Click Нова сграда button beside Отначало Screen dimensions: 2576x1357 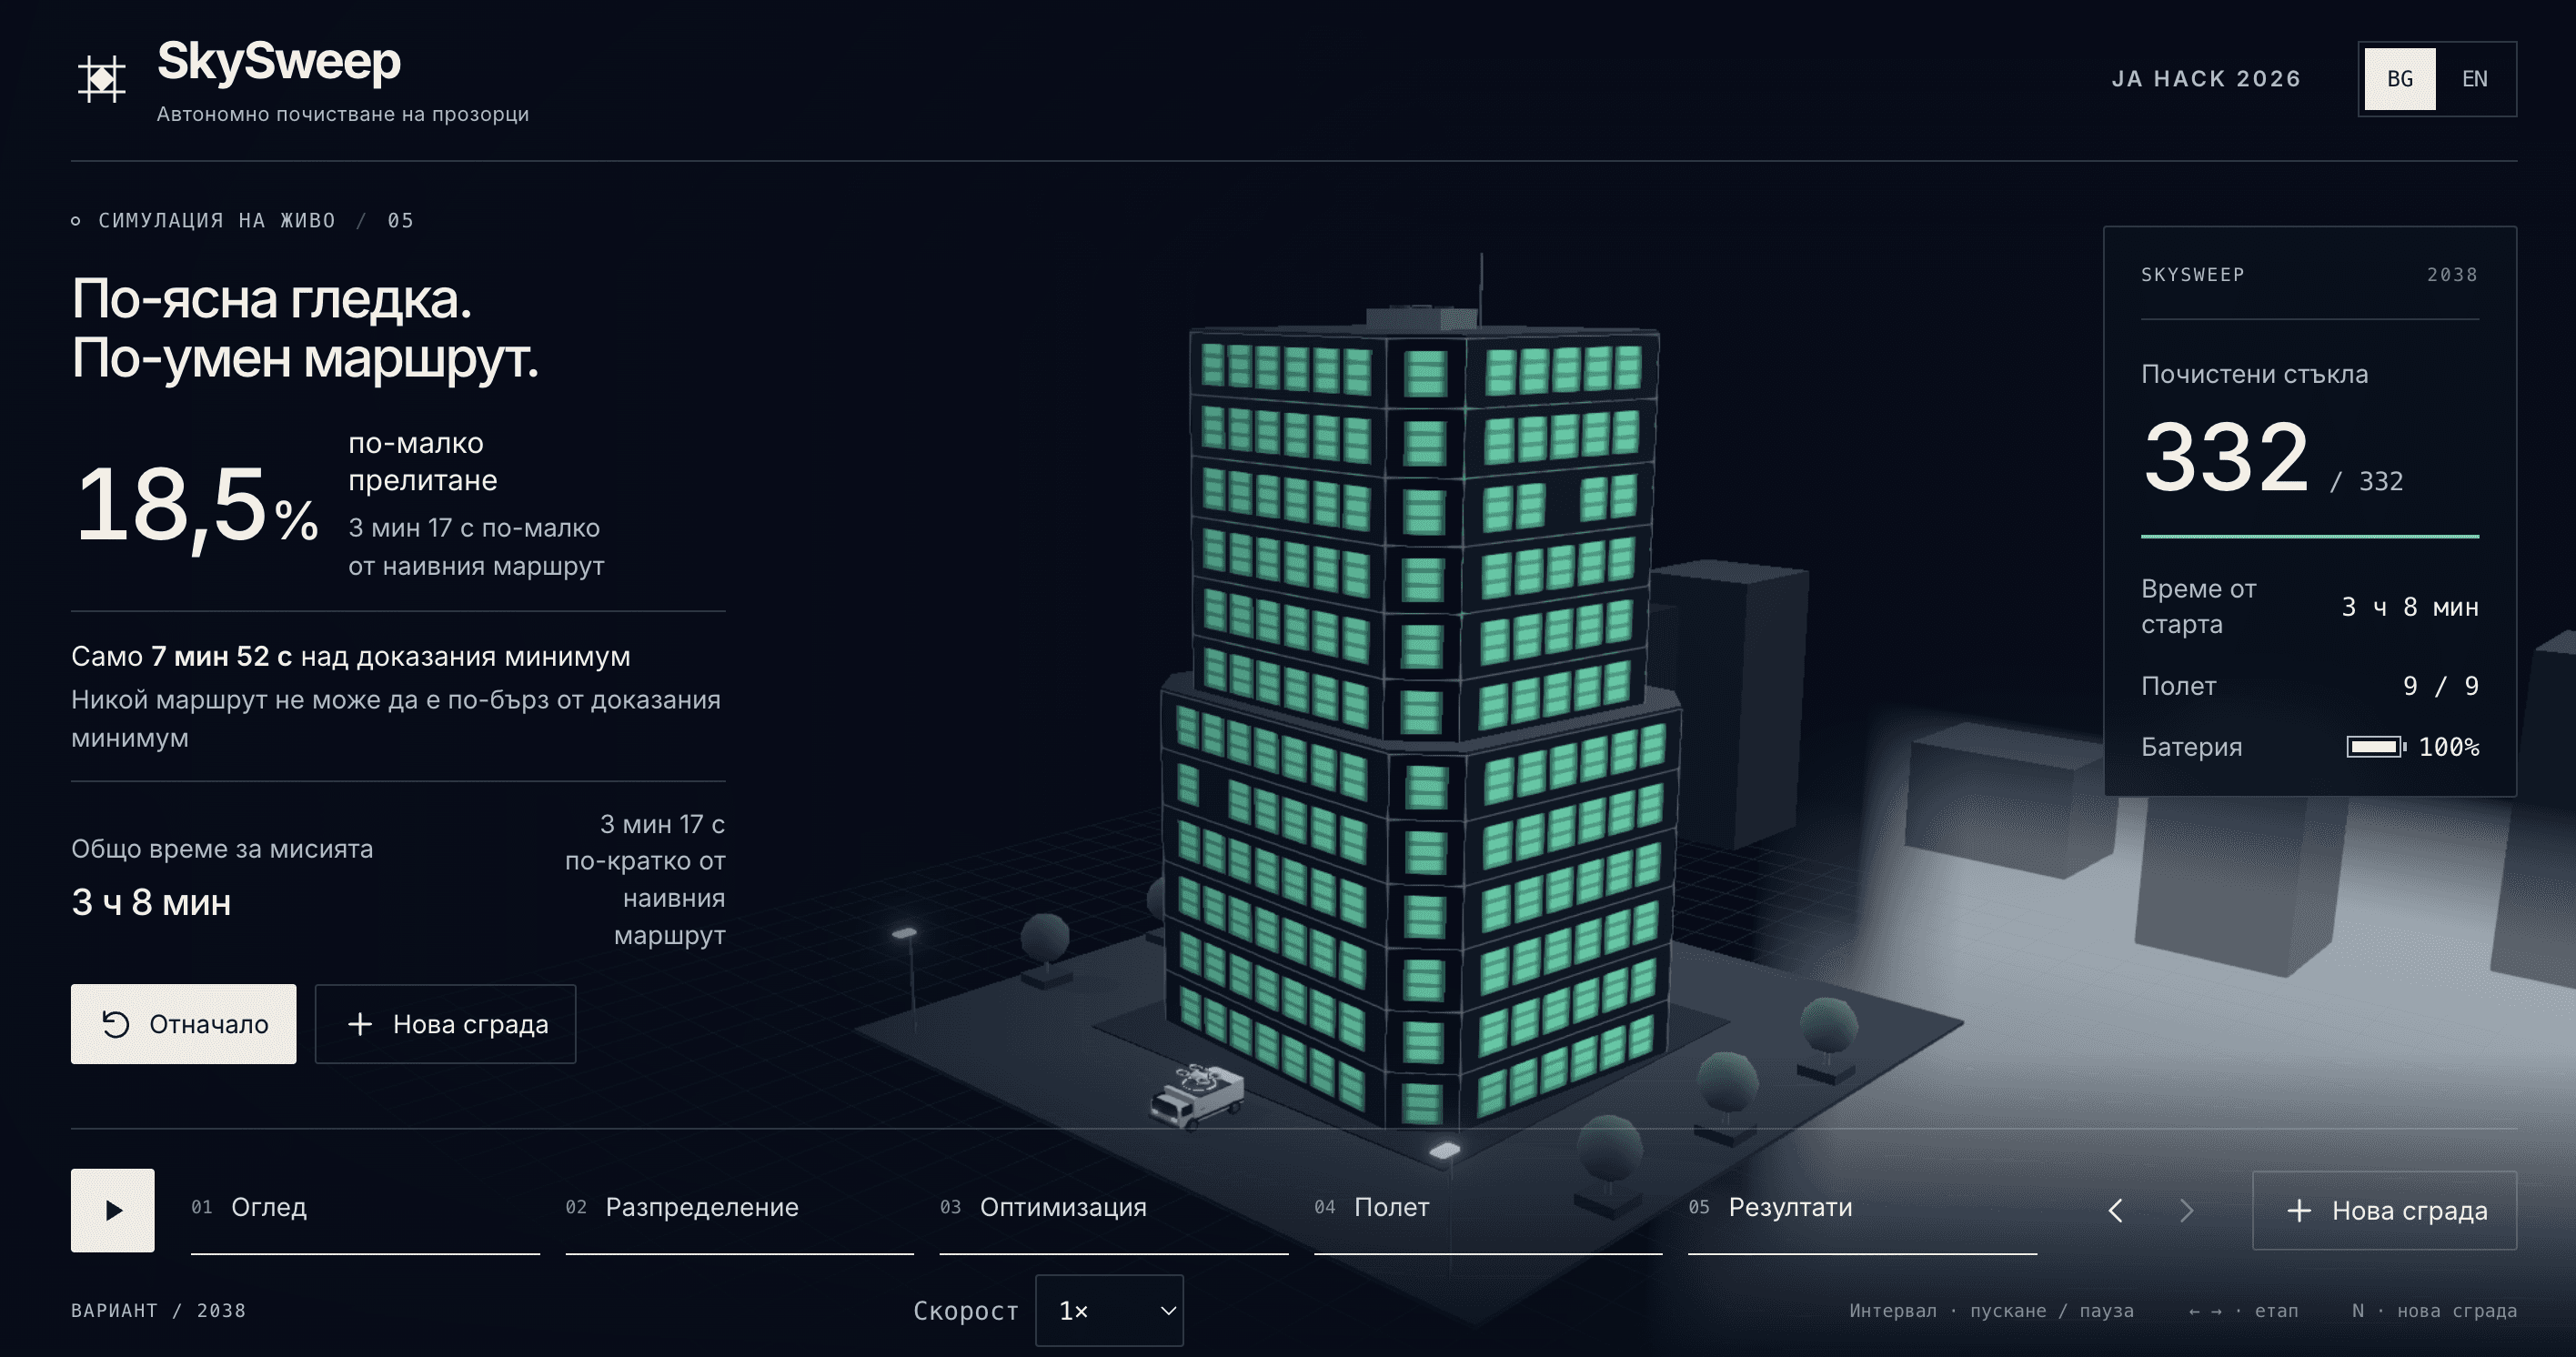[445, 1024]
